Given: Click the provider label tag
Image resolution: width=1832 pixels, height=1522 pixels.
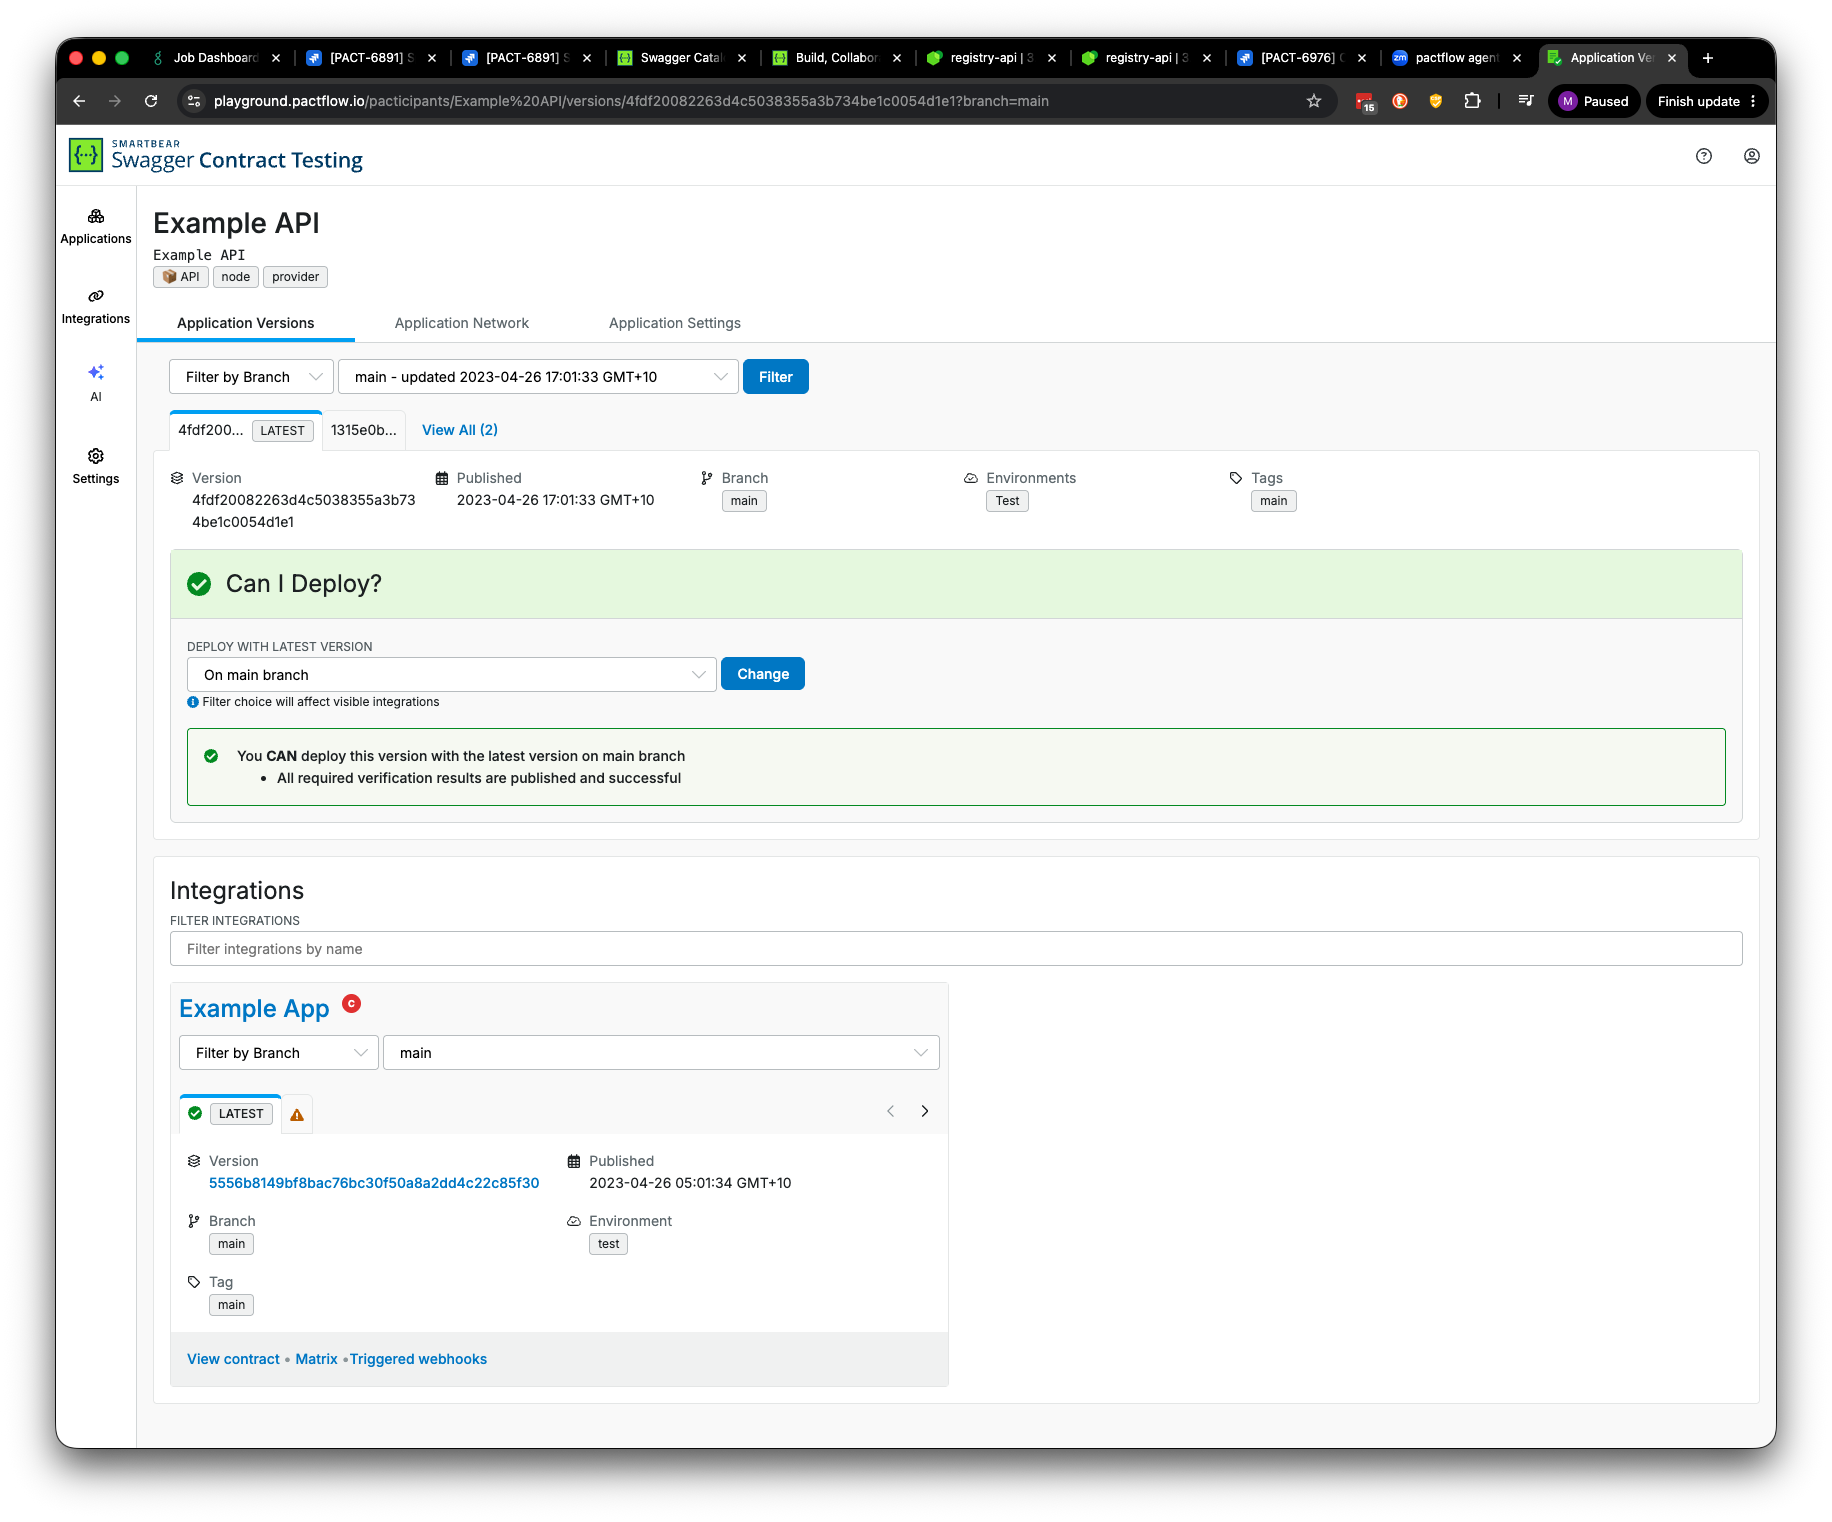Looking at the screenshot, I should [295, 277].
